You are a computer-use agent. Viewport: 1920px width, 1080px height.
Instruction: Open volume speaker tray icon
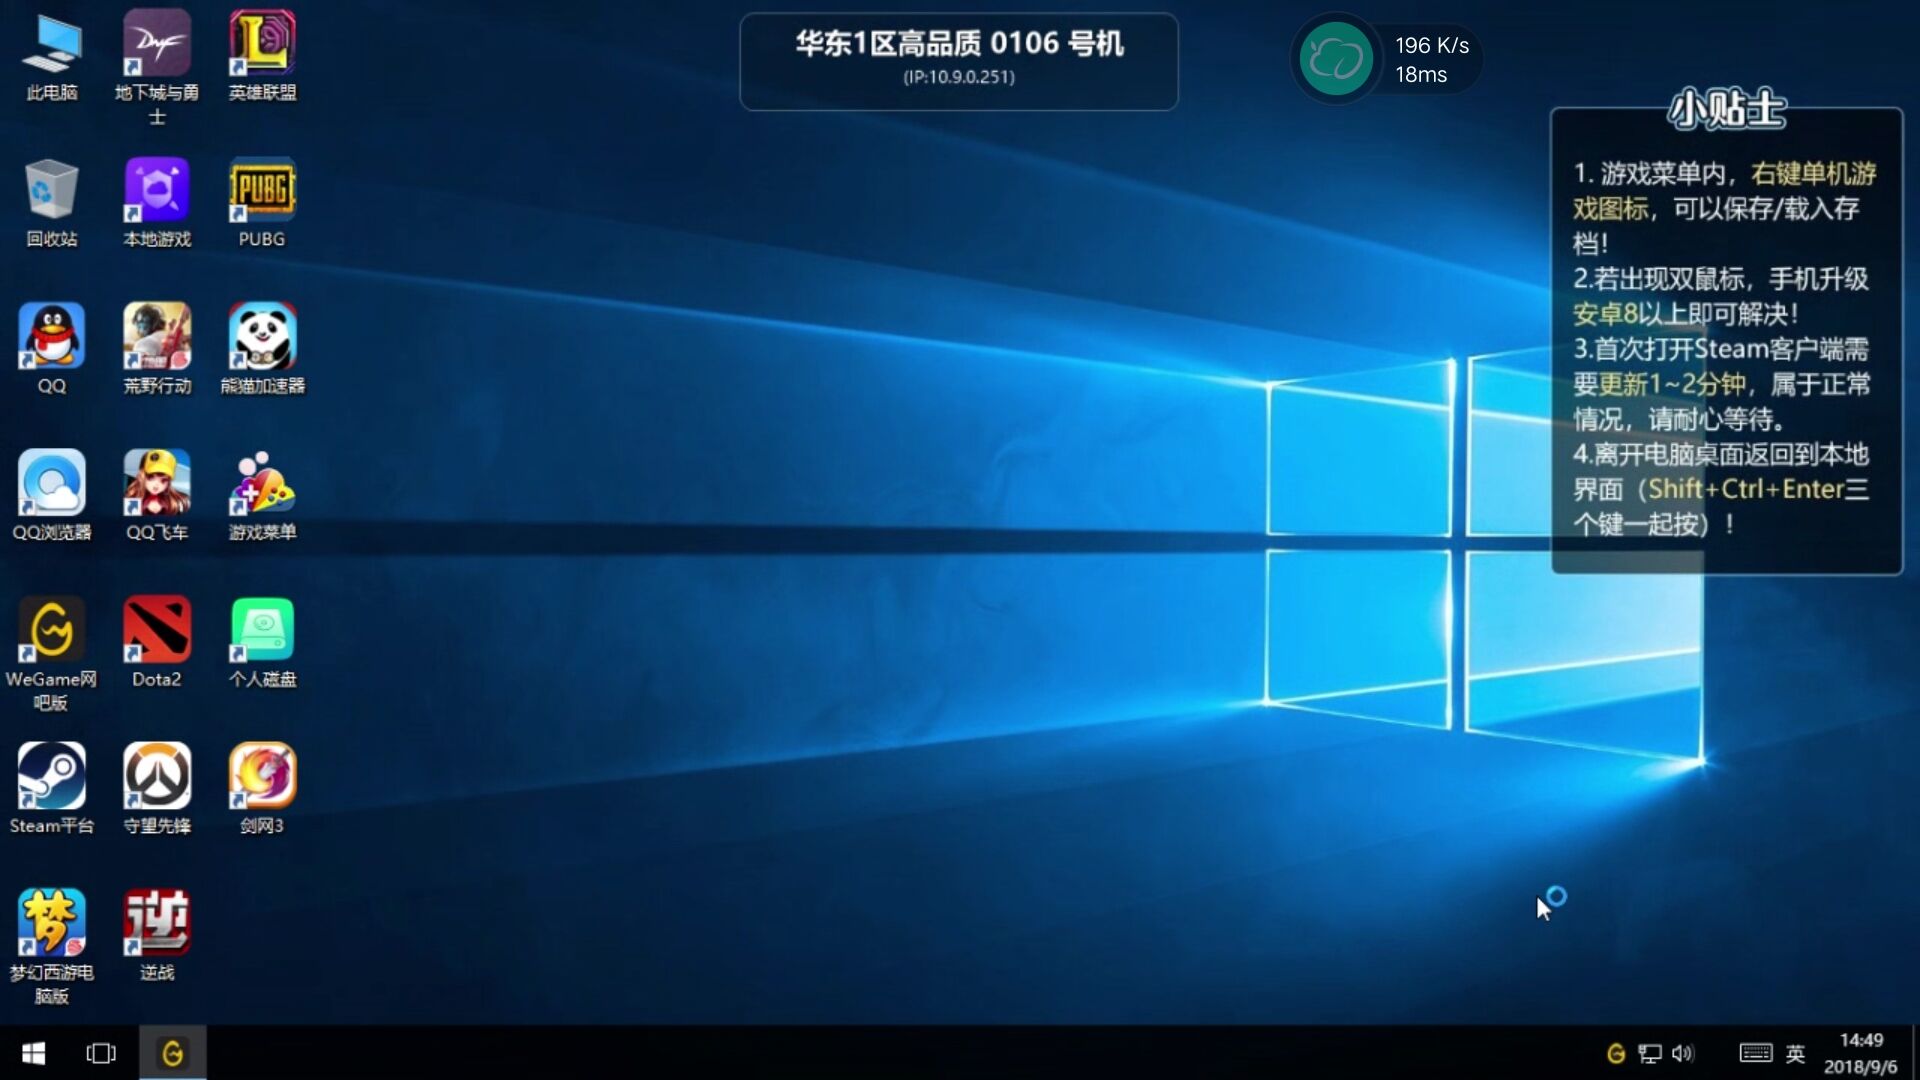pos(1683,1053)
